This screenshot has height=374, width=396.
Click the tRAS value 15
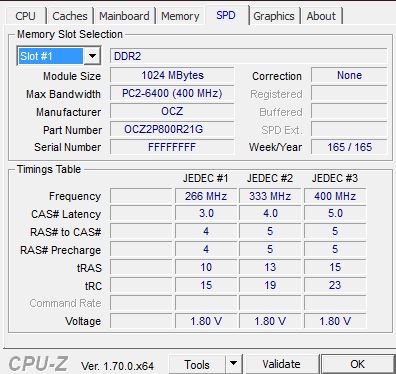[335, 267]
